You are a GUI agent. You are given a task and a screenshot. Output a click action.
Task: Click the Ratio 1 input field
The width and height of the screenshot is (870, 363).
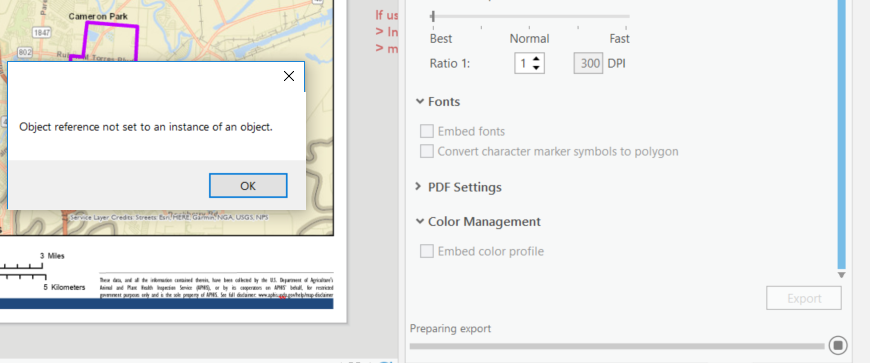point(523,63)
